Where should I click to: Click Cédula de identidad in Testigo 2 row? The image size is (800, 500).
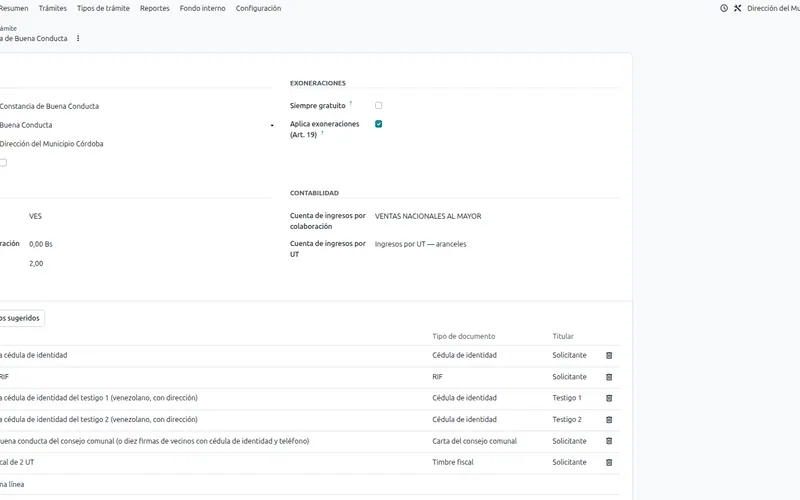point(464,419)
